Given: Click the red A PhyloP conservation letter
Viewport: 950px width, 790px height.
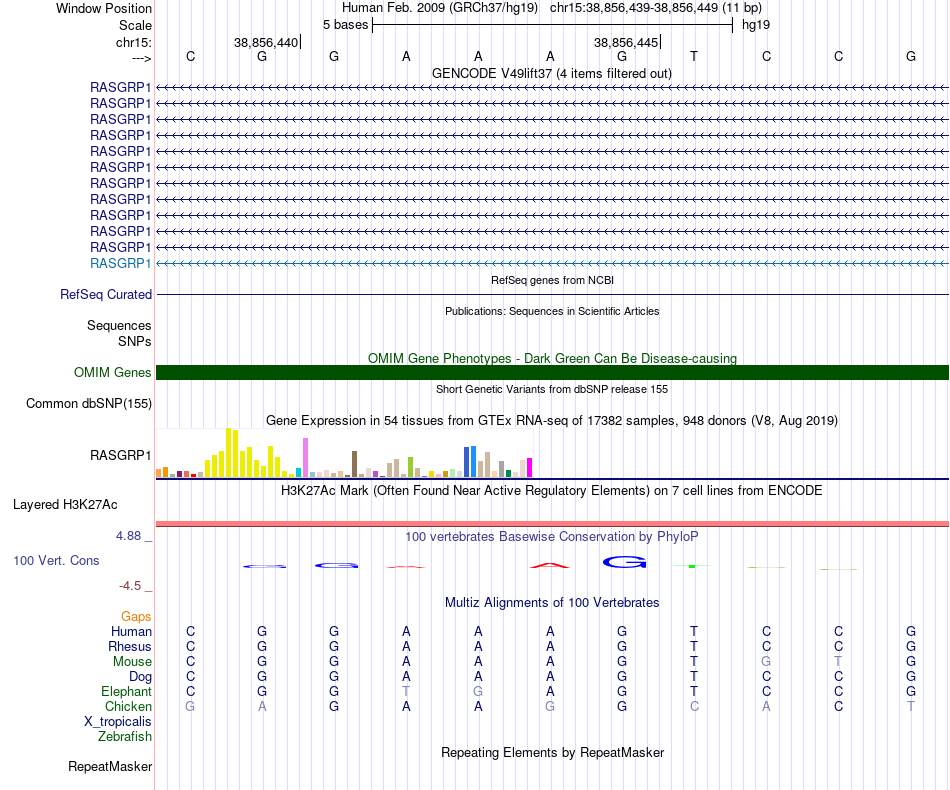Looking at the screenshot, I should pyautogui.click(x=550, y=566).
